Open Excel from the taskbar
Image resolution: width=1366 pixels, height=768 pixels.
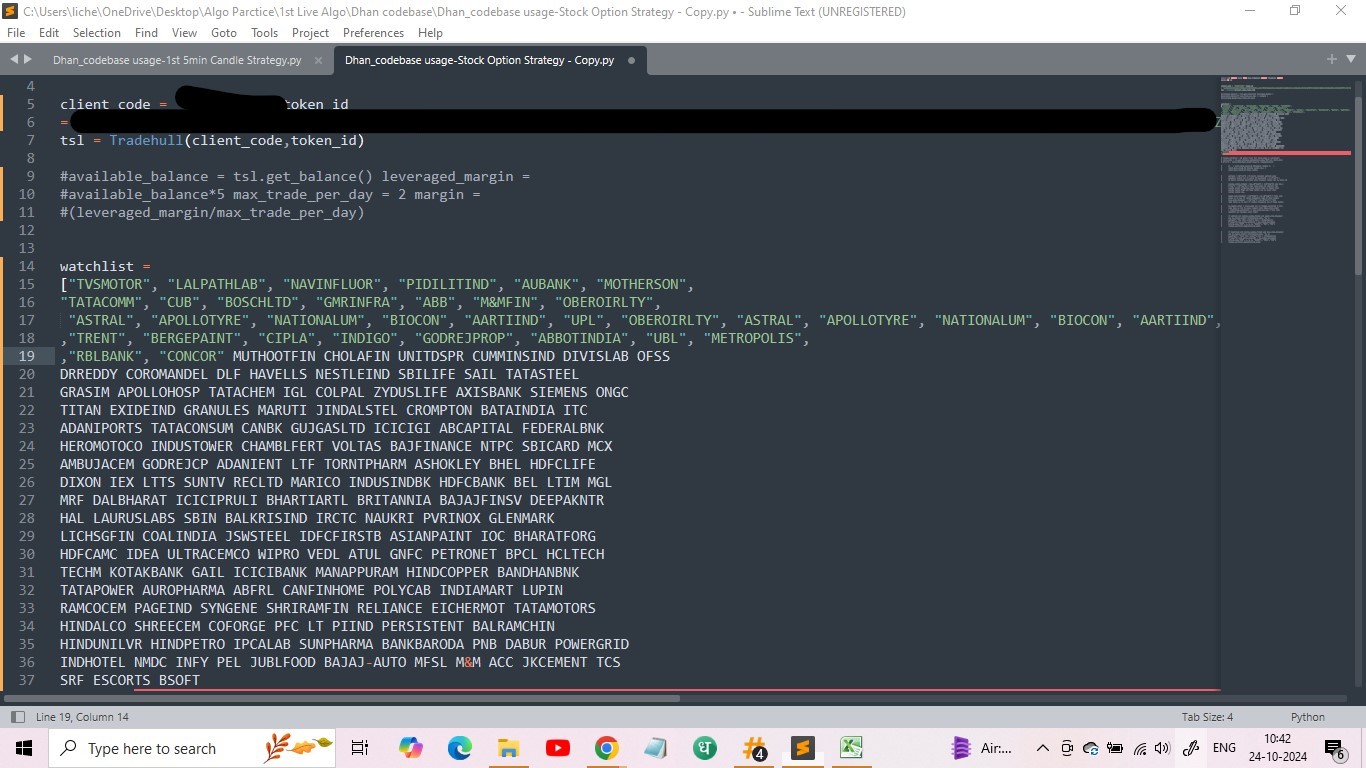851,748
